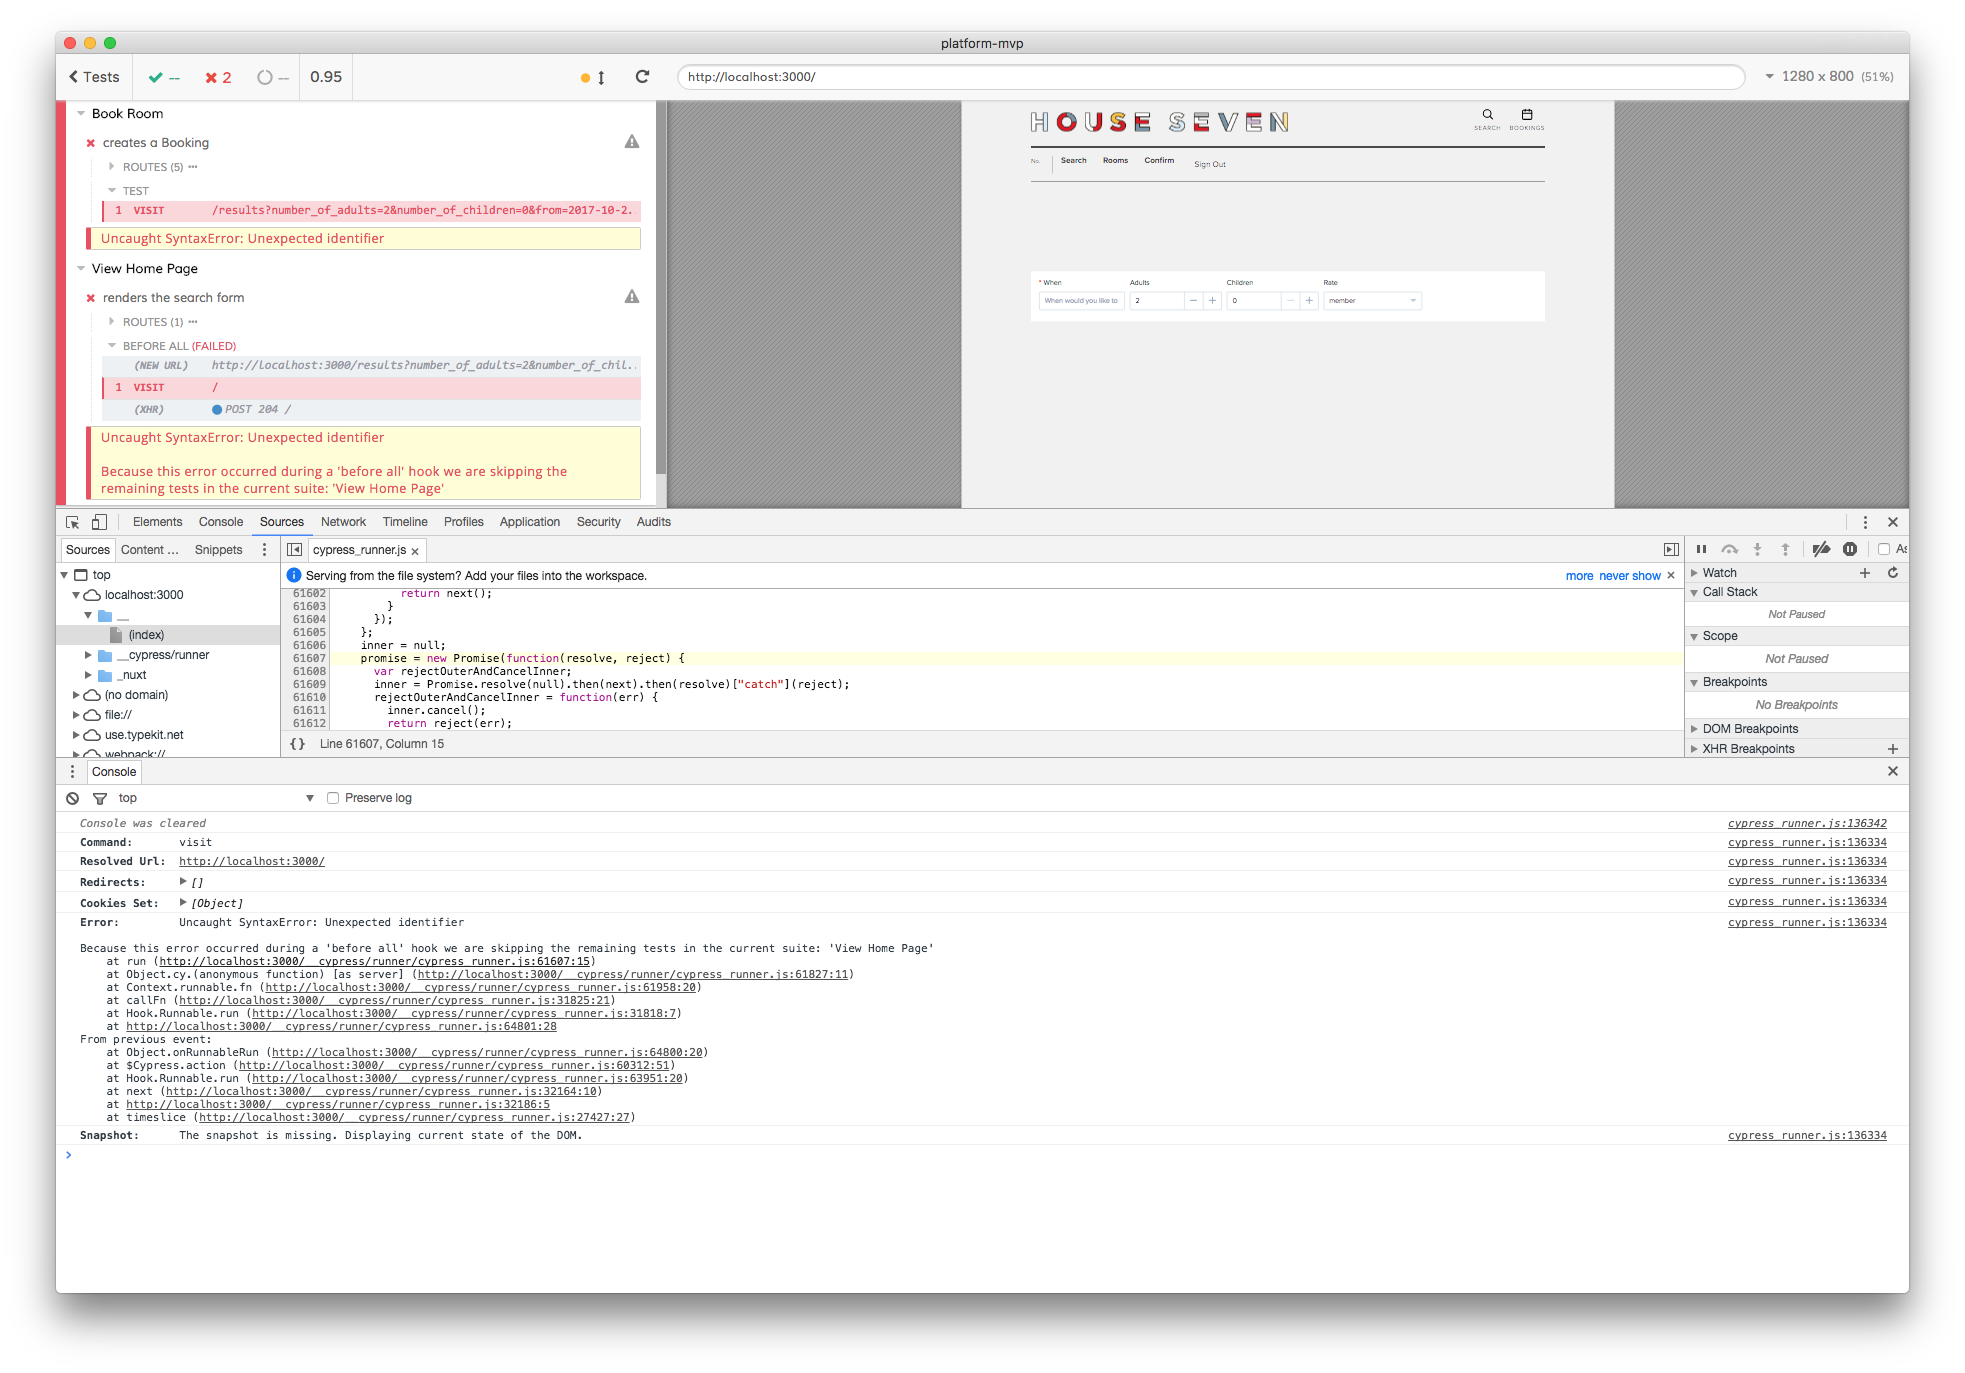Open the Elements tab in DevTools
Viewport: 1965px width, 1373px height.
pyautogui.click(x=157, y=521)
